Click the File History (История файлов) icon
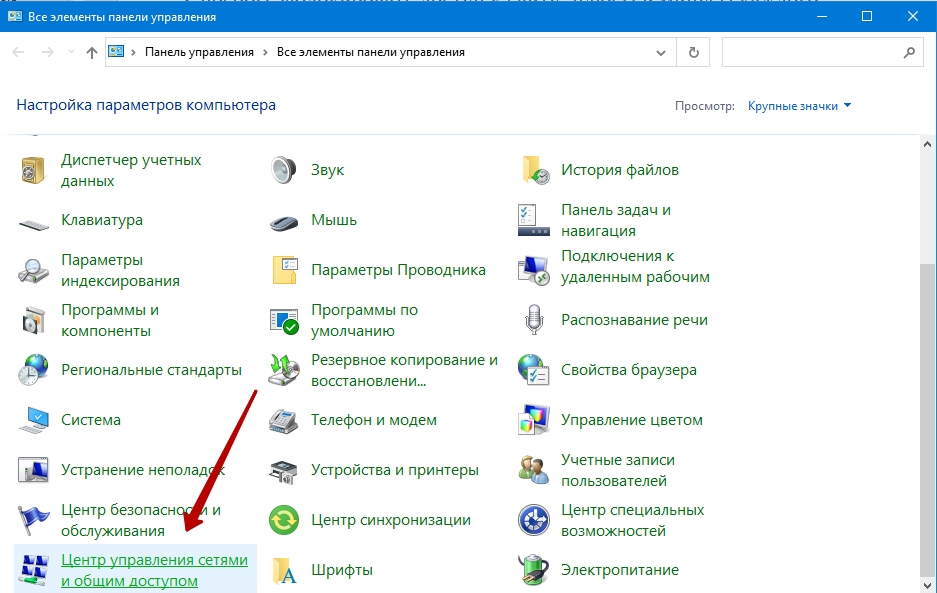 535,170
